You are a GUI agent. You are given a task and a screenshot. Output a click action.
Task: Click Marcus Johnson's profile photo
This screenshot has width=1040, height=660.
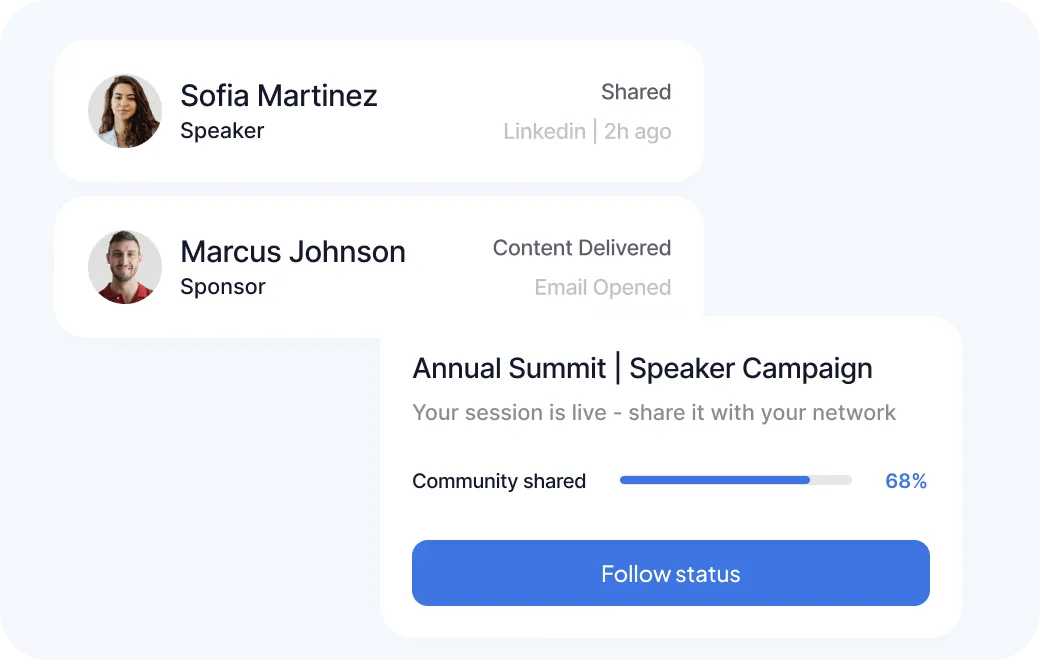click(125, 267)
